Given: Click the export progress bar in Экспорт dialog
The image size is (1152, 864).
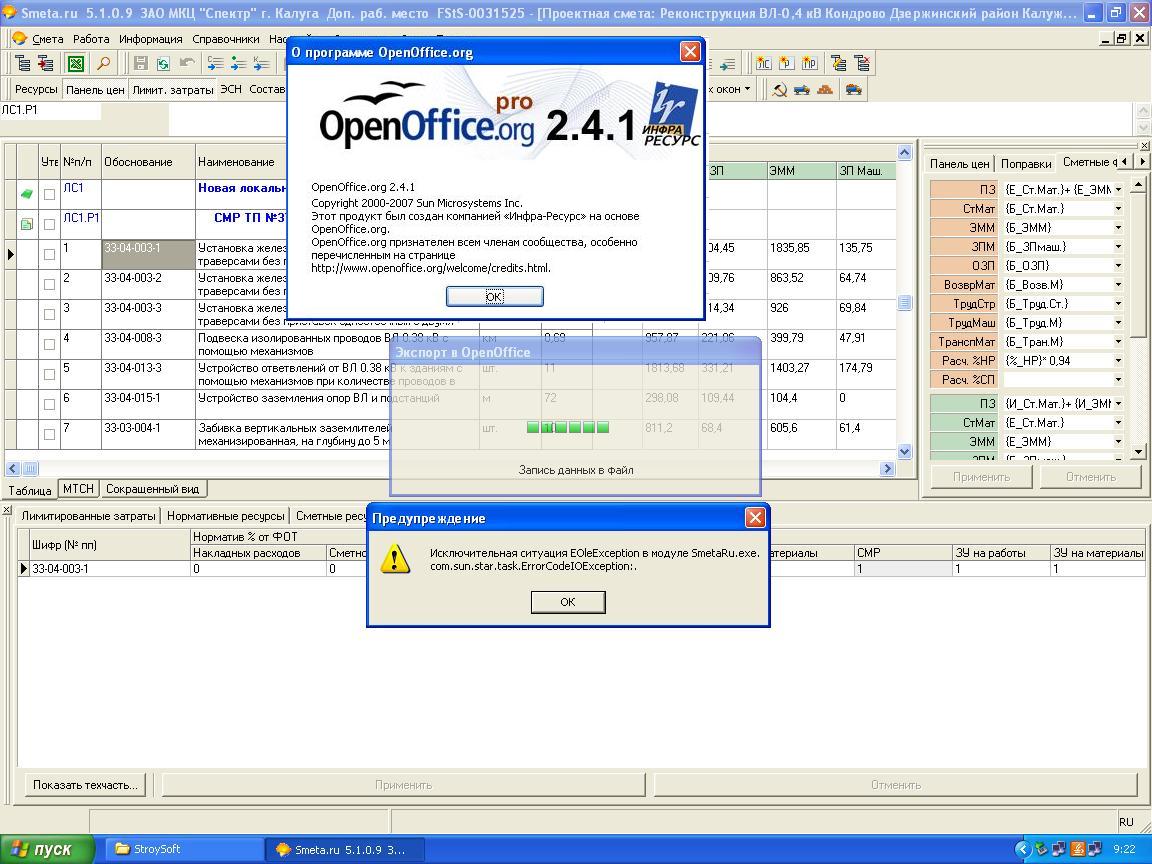Looking at the screenshot, I should point(568,427).
